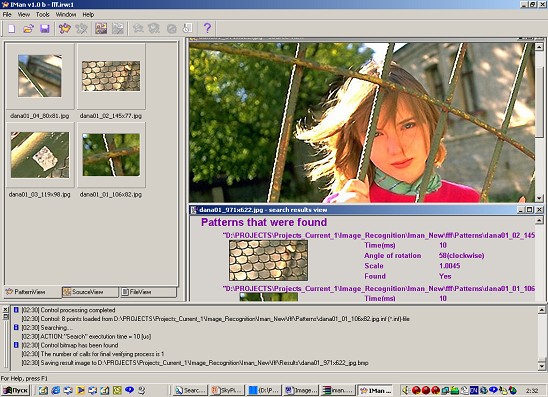The image size is (548, 397).
Task: Select pattern thumbnail dana01_03_119x98.jpg
Action: point(39,155)
